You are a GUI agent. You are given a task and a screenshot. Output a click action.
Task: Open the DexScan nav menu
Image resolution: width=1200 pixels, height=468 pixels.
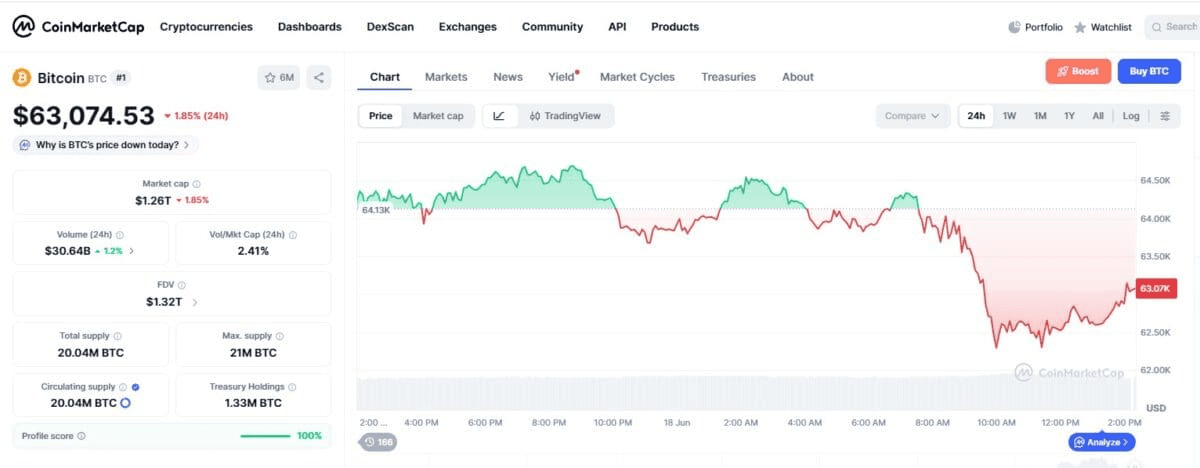click(x=390, y=27)
